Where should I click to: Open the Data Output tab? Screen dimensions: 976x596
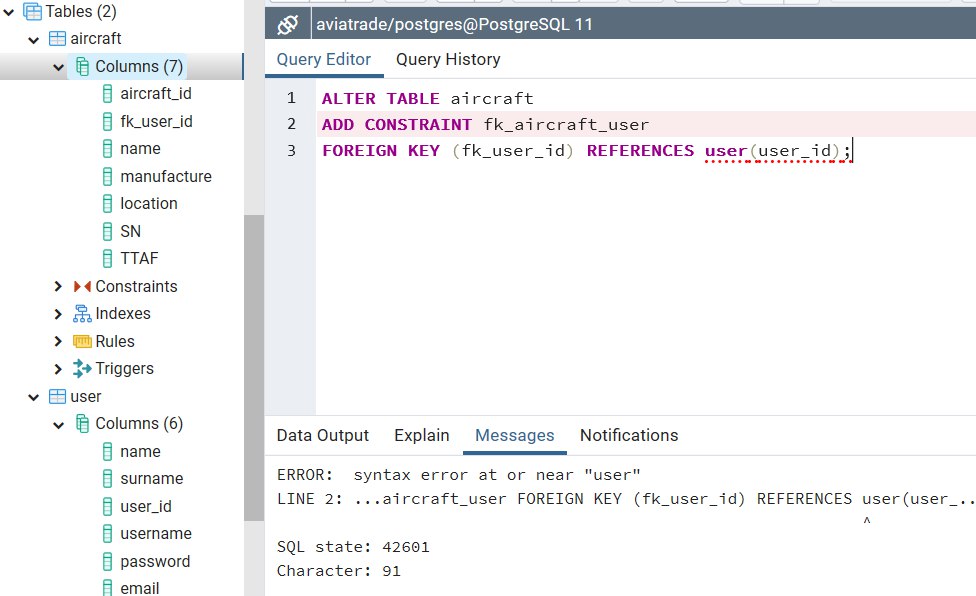tap(322, 435)
